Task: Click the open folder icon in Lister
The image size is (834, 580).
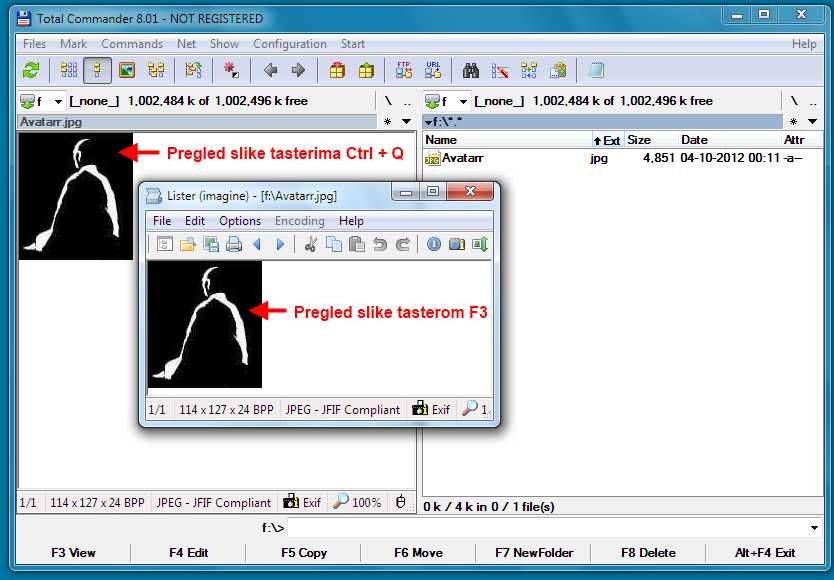Action: [x=188, y=244]
